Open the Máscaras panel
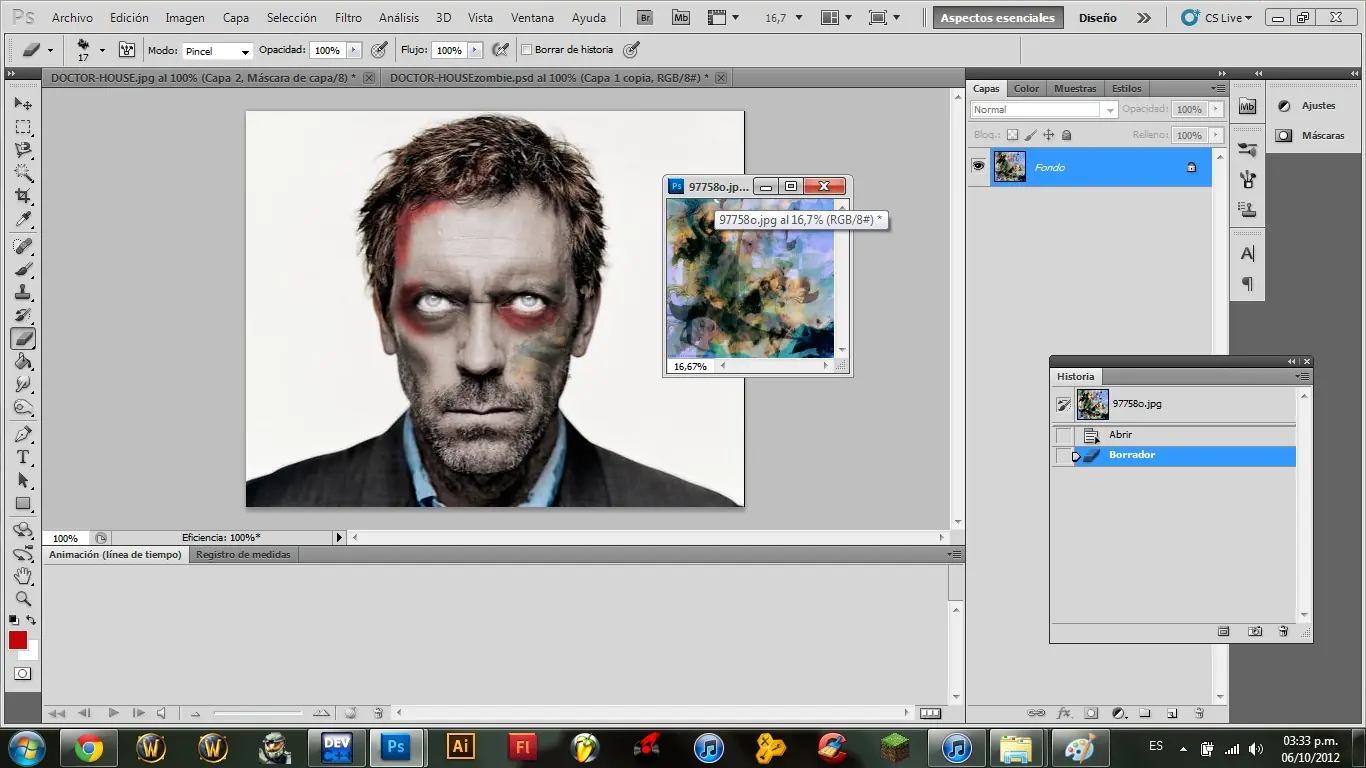This screenshot has width=1366, height=768. 1322,135
